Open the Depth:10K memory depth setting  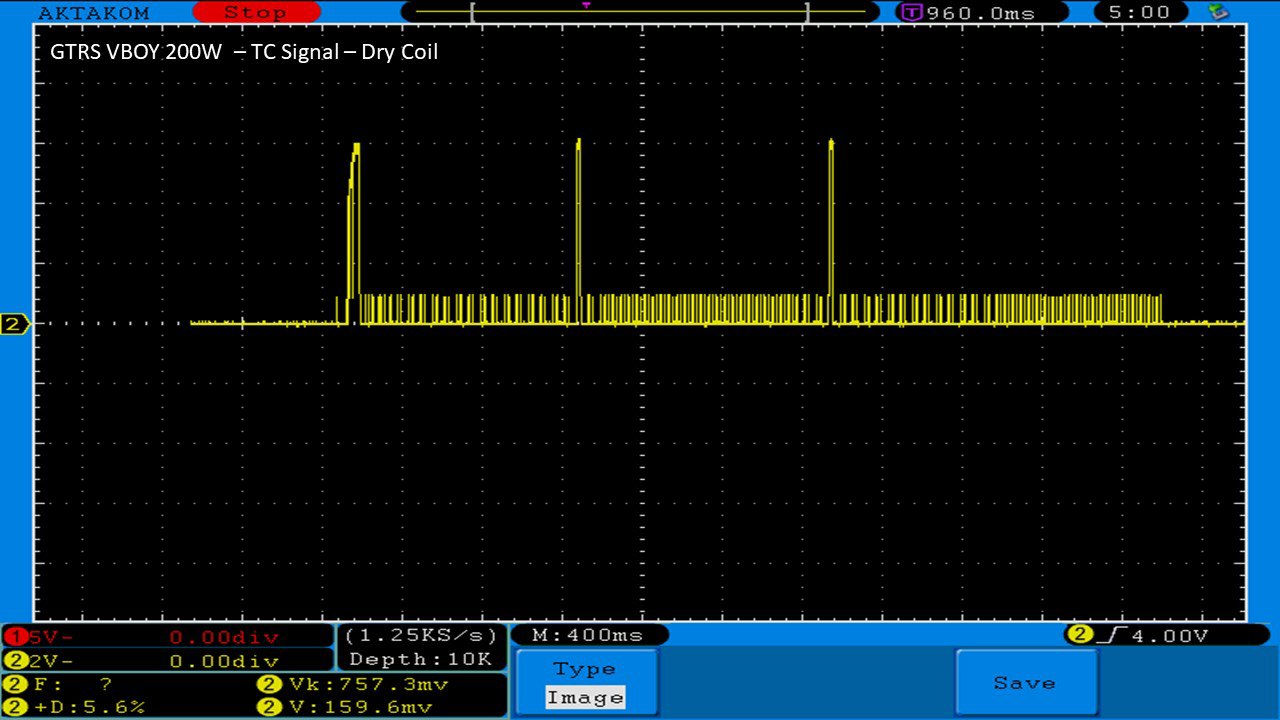[x=420, y=659]
